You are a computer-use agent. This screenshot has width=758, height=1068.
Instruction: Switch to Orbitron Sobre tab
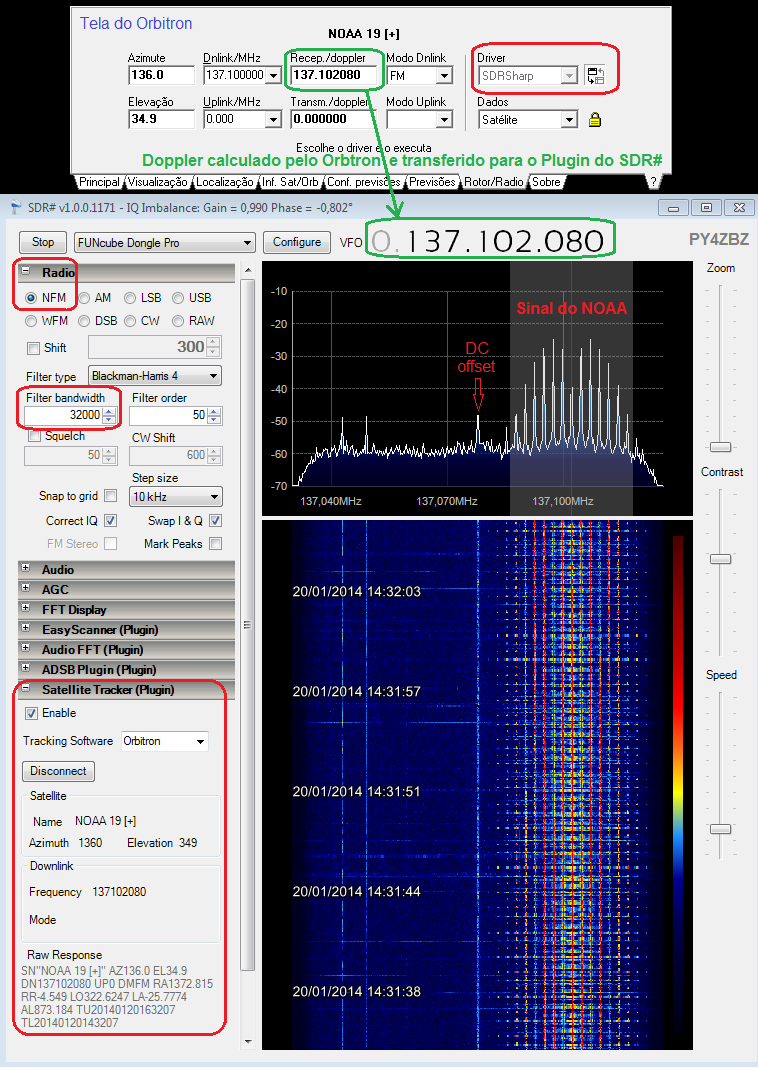546,182
